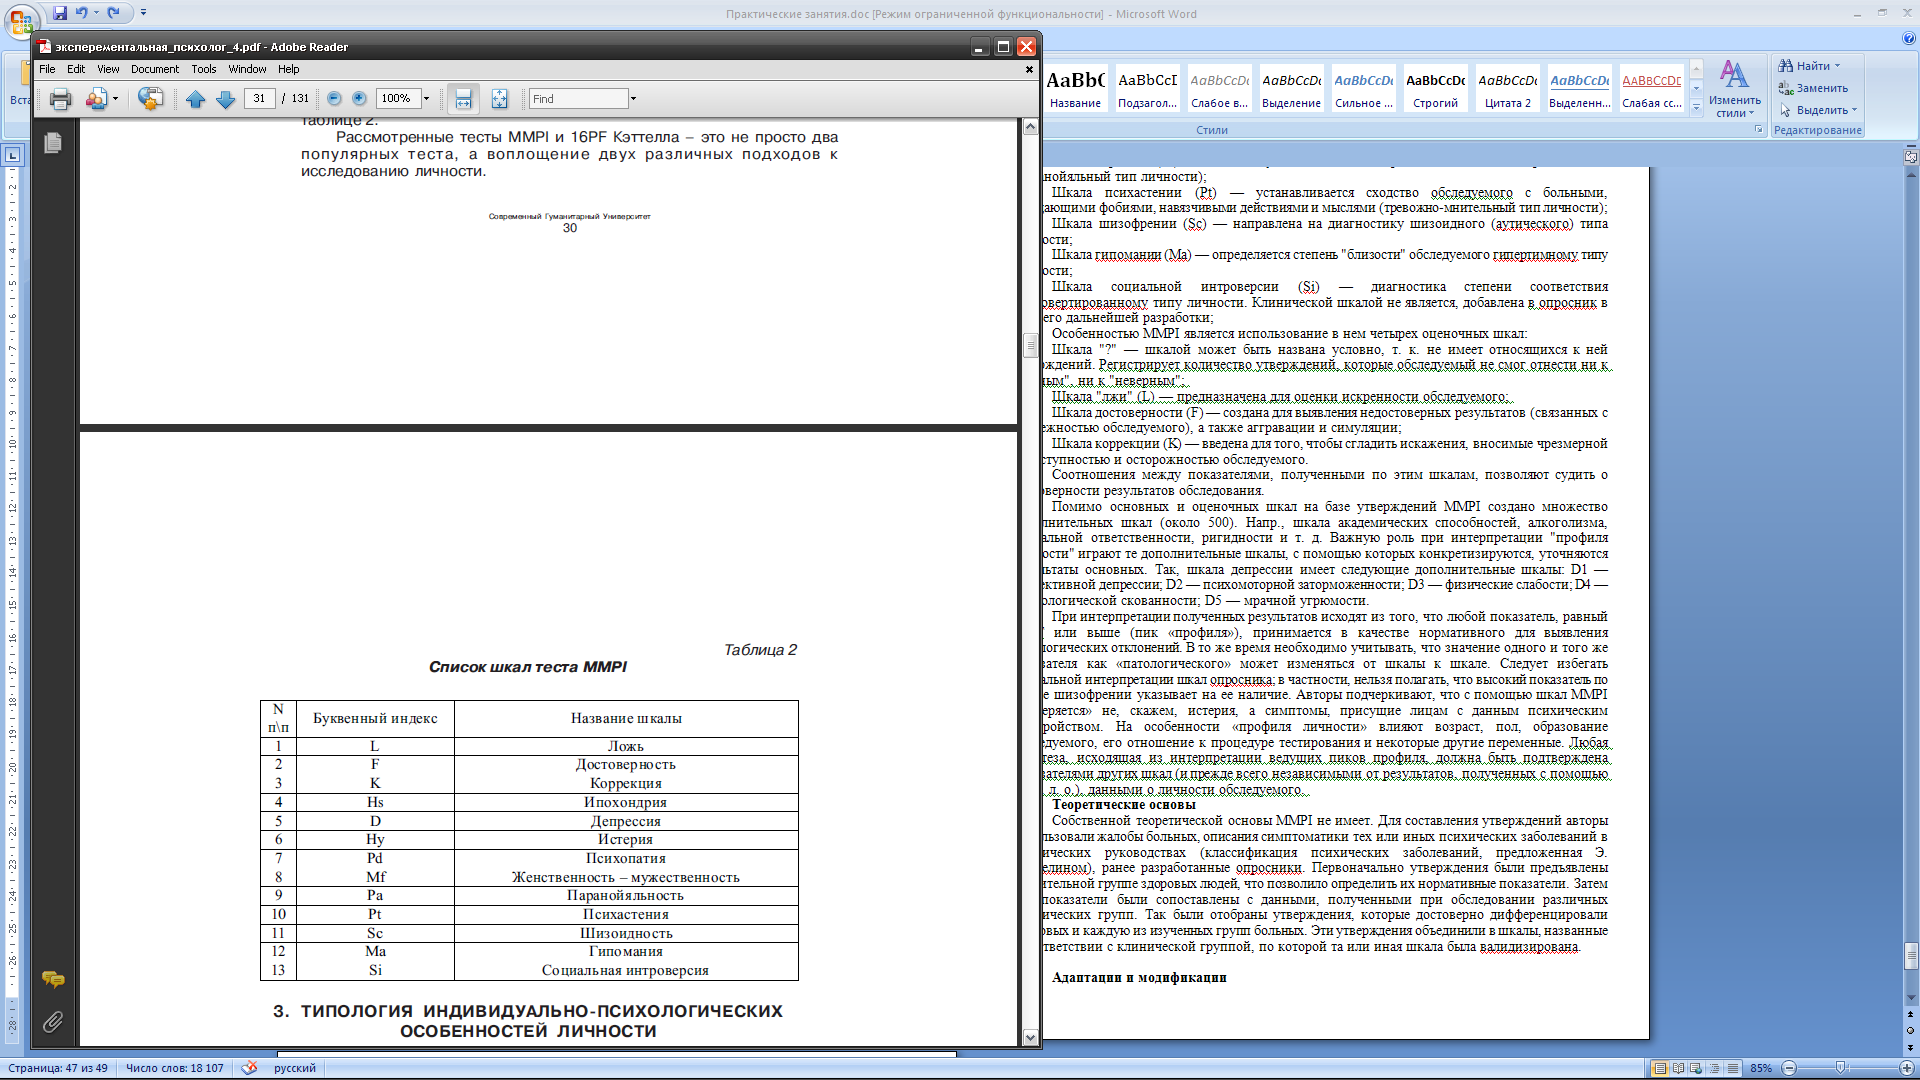Switch to Web Layout view in Word
Viewport: 1920px width, 1080px height.
tap(1696, 1068)
